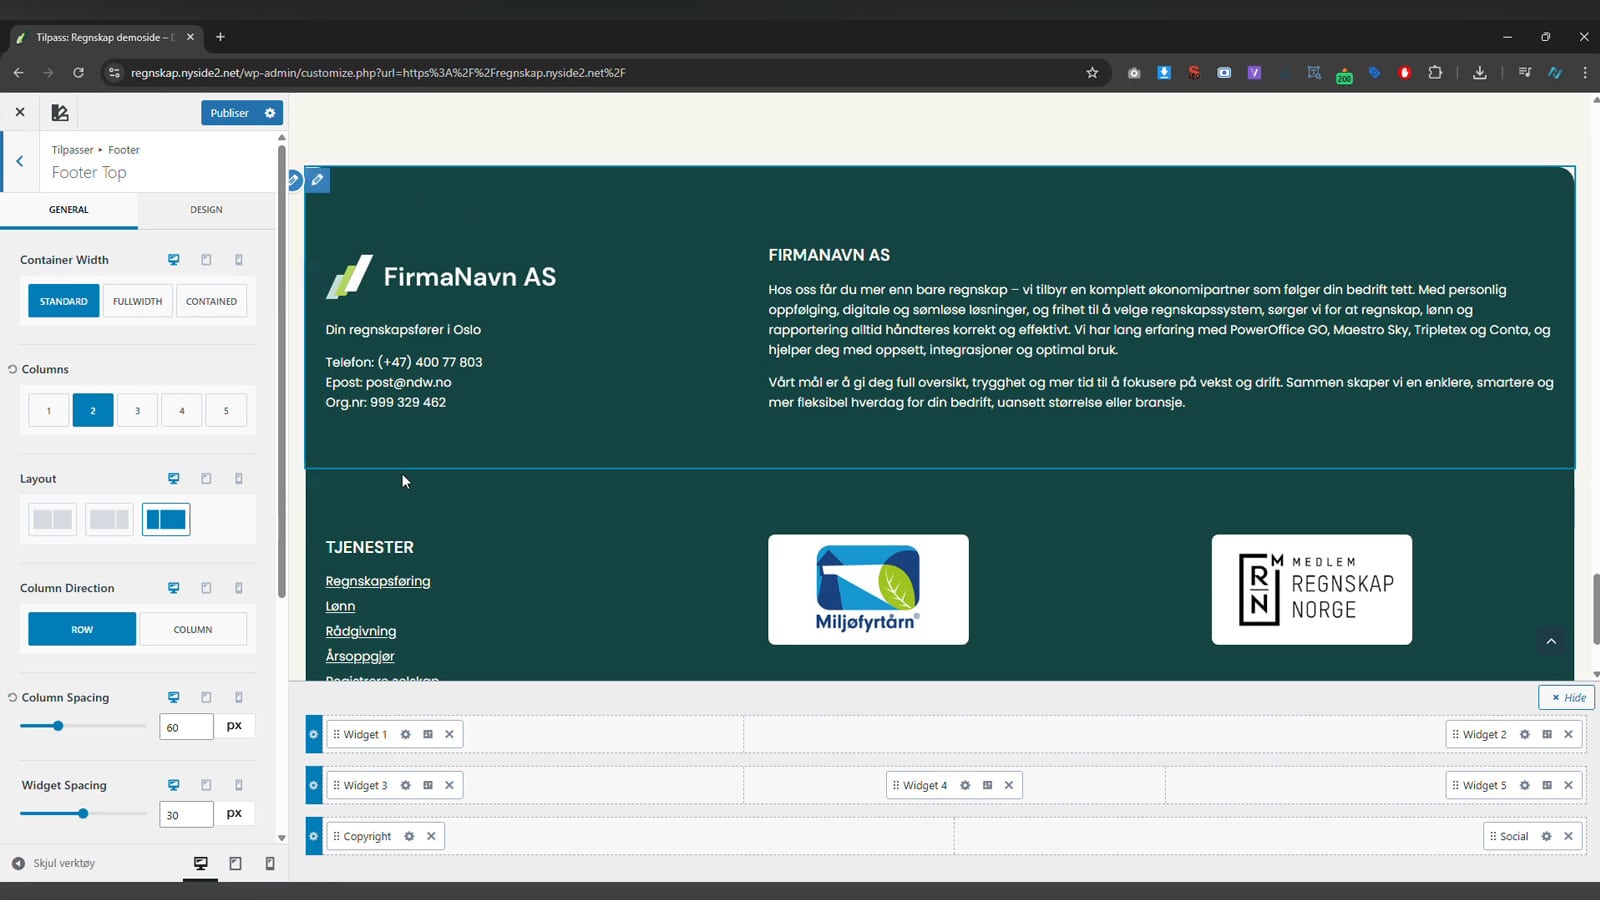Viewport: 1600px width, 900px height.
Task: Open Widget 2 settings gear
Action: [1525, 734]
